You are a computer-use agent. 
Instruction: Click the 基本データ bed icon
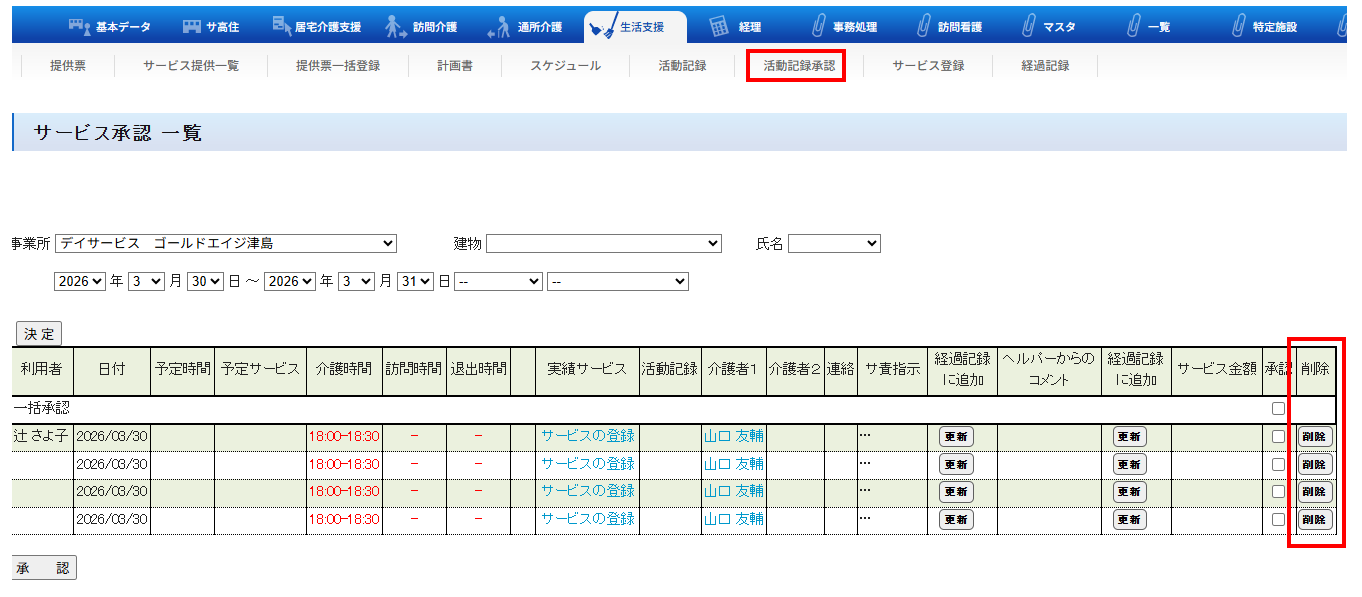[80, 27]
